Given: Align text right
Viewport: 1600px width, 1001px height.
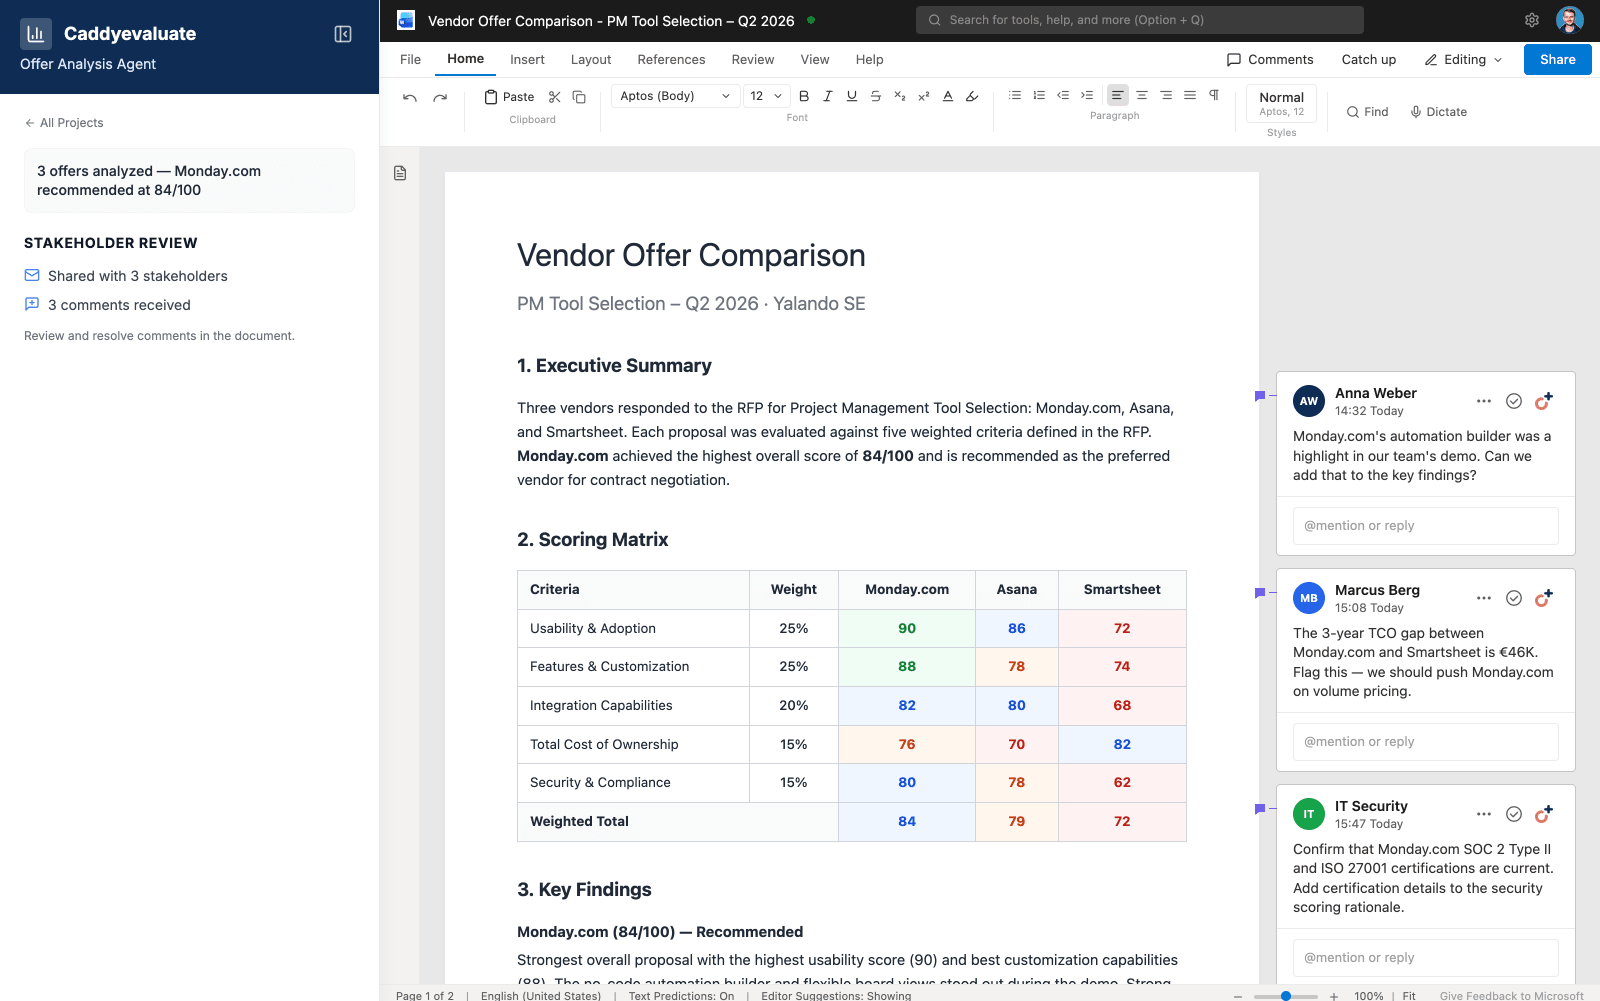Looking at the screenshot, I should tap(1166, 95).
